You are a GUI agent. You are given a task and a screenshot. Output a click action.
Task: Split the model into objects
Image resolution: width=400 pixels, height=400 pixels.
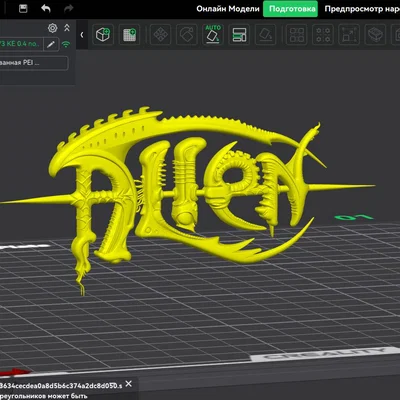(296, 35)
